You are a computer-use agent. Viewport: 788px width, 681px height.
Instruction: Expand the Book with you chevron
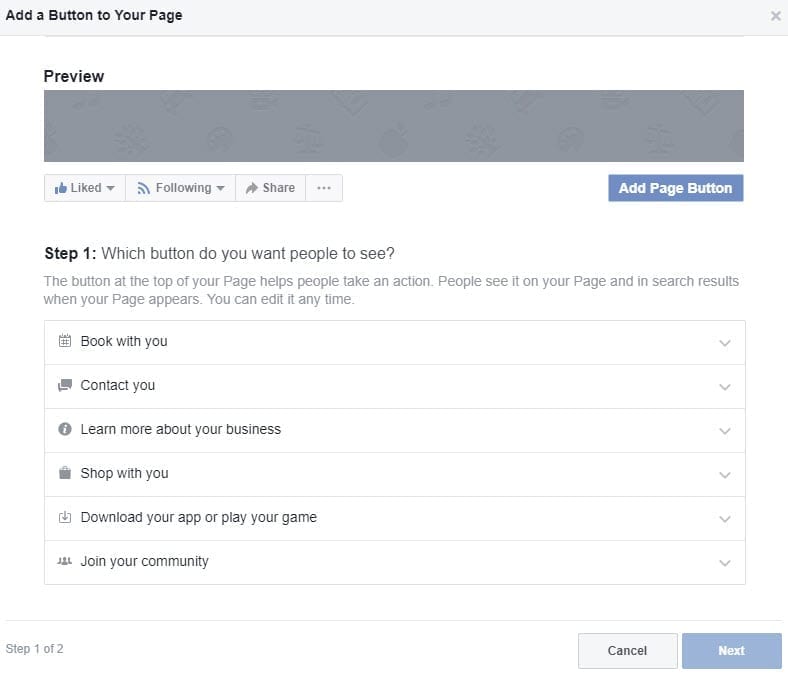(x=725, y=343)
